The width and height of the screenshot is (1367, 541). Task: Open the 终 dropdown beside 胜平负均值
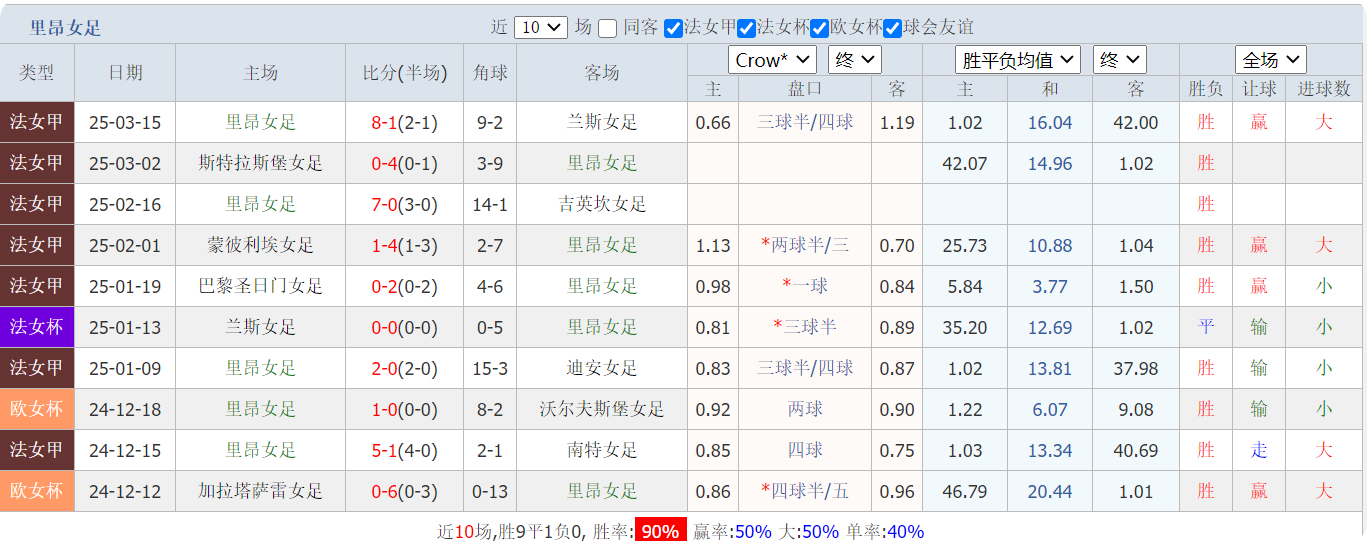point(1119,60)
